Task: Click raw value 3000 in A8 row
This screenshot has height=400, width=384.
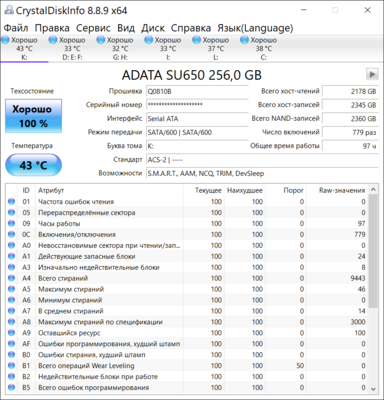Action: [358, 322]
